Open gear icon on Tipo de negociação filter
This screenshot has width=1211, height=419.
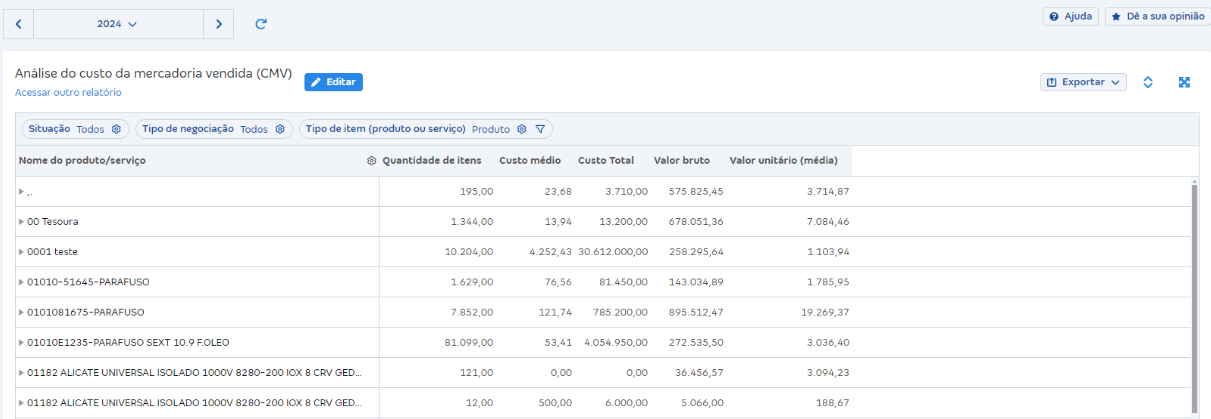pyautogui.click(x=280, y=129)
